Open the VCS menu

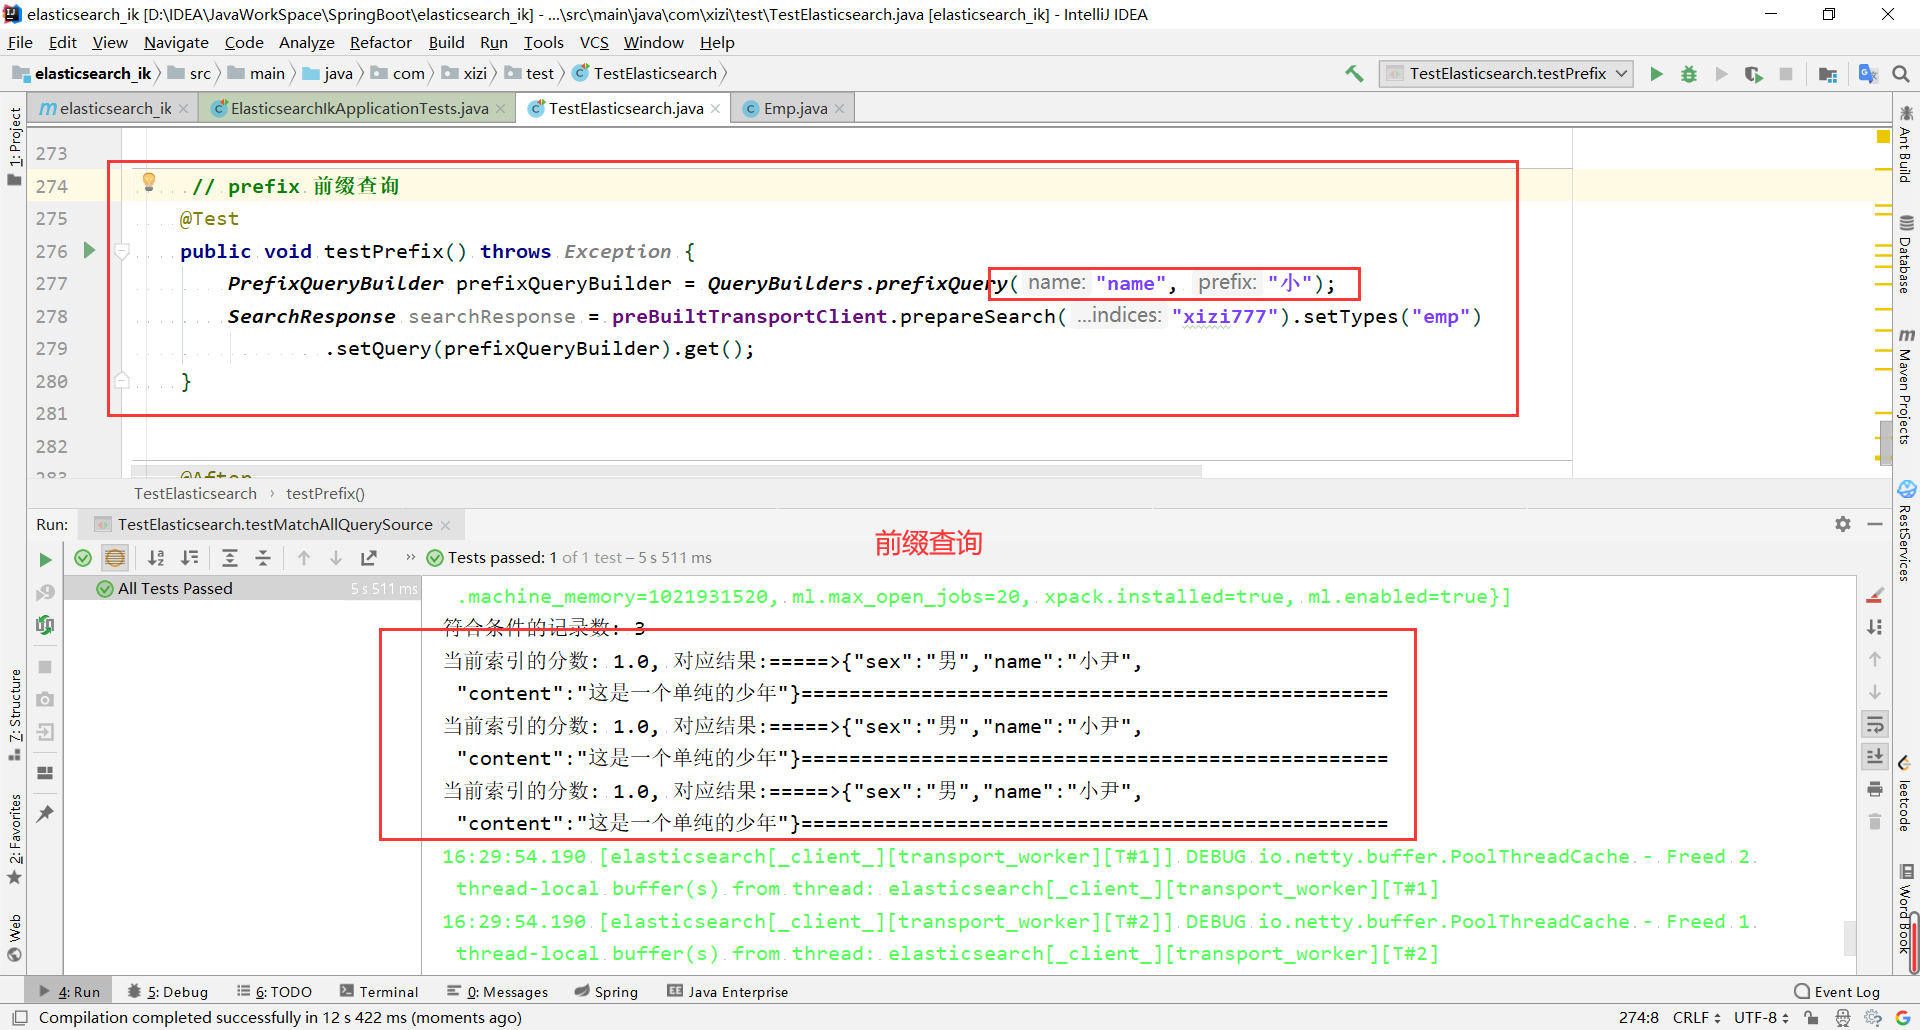(594, 42)
